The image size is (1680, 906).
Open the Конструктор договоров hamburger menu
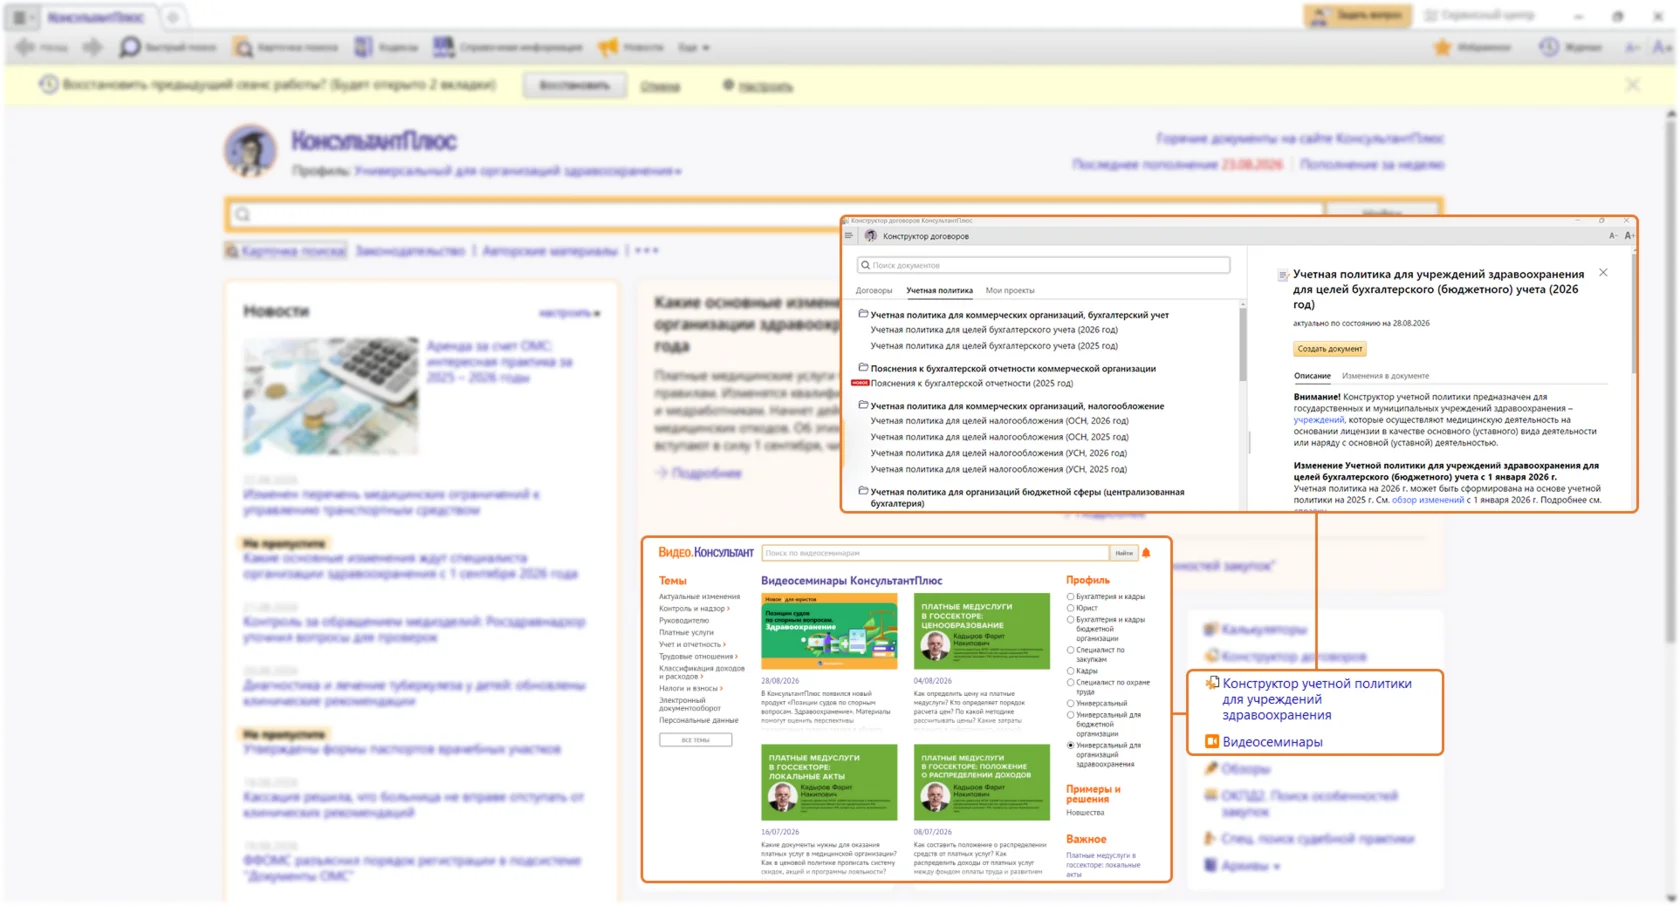point(849,236)
